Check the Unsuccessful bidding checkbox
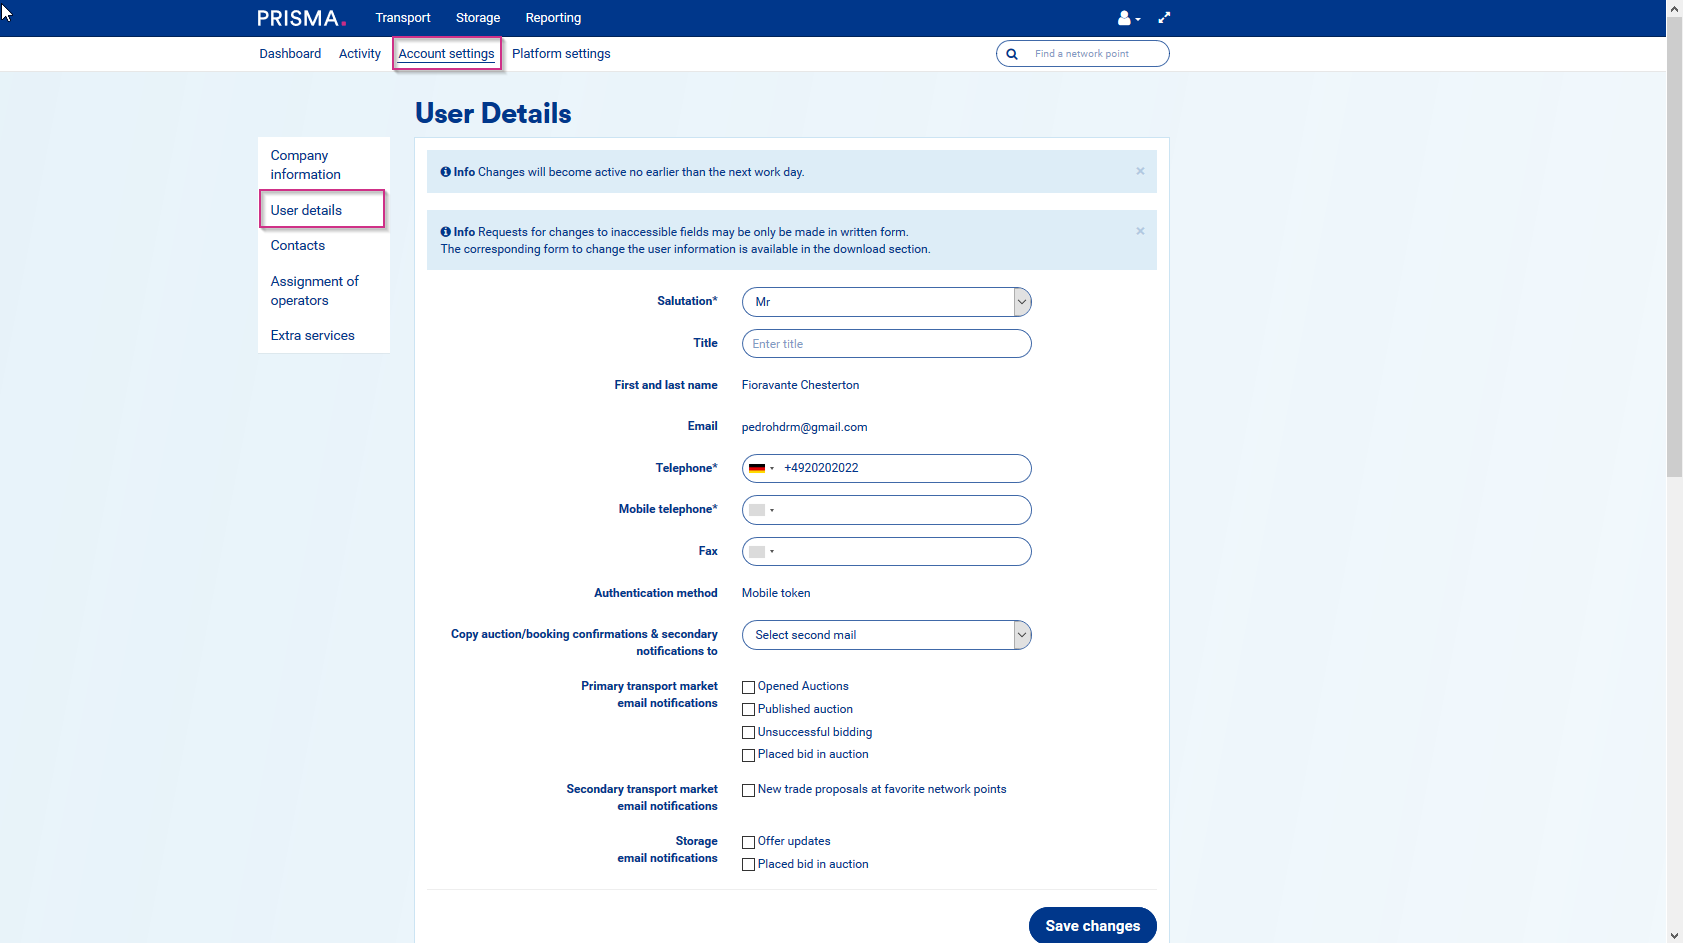1683x943 pixels. point(748,733)
